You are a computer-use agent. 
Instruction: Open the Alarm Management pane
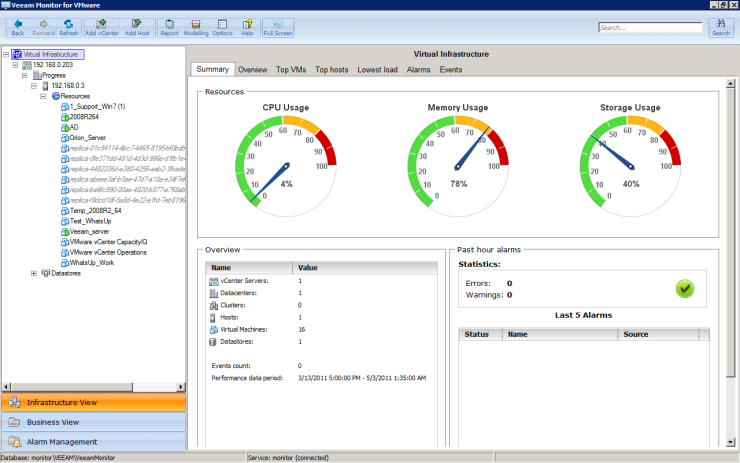93,442
